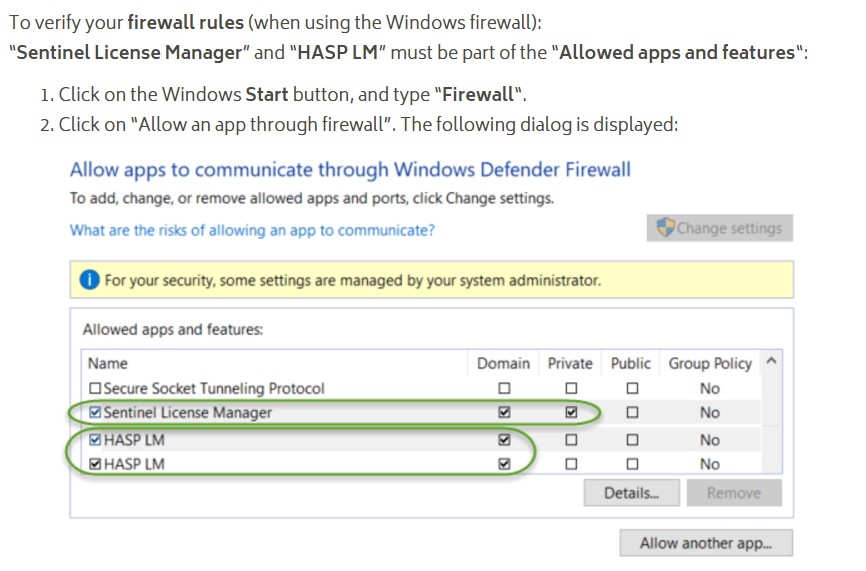Toggle Sentinel License Manager Domain checkbox

pyautogui.click(x=504, y=412)
